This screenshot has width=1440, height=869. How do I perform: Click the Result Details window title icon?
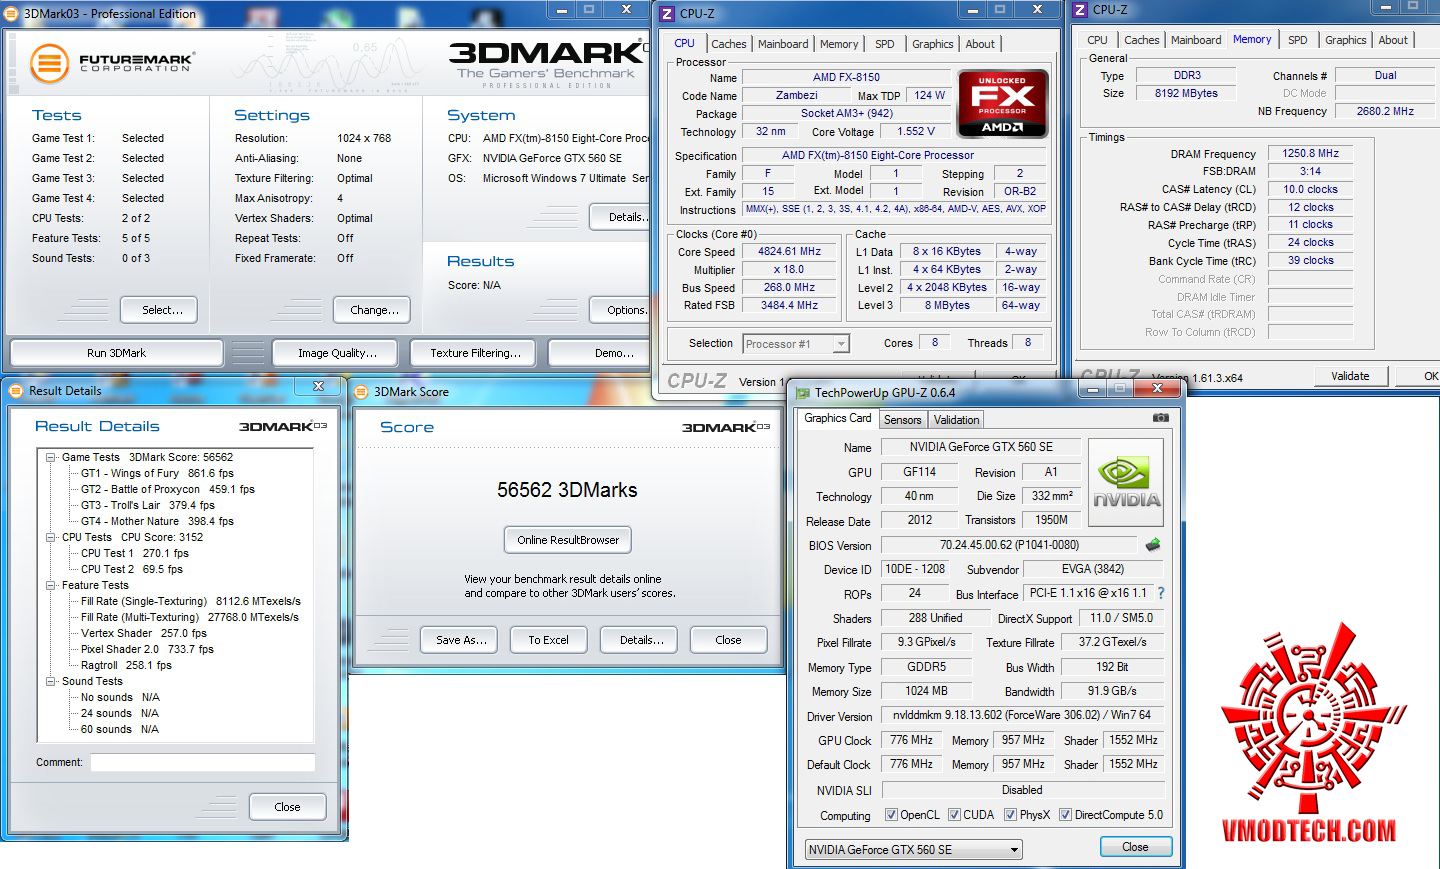(x=16, y=391)
